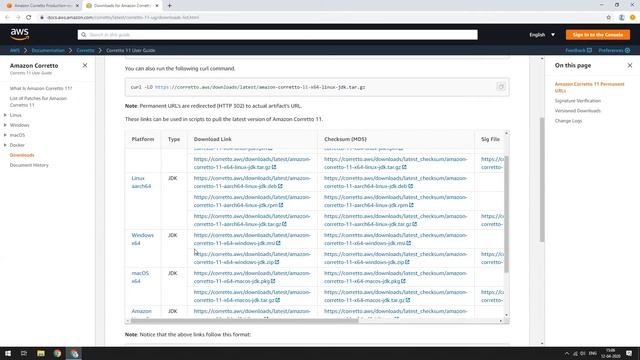Click the search magnifier icon
Image resolution: width=640 pixels, height=360 pixels.
(x=84, y=35)
